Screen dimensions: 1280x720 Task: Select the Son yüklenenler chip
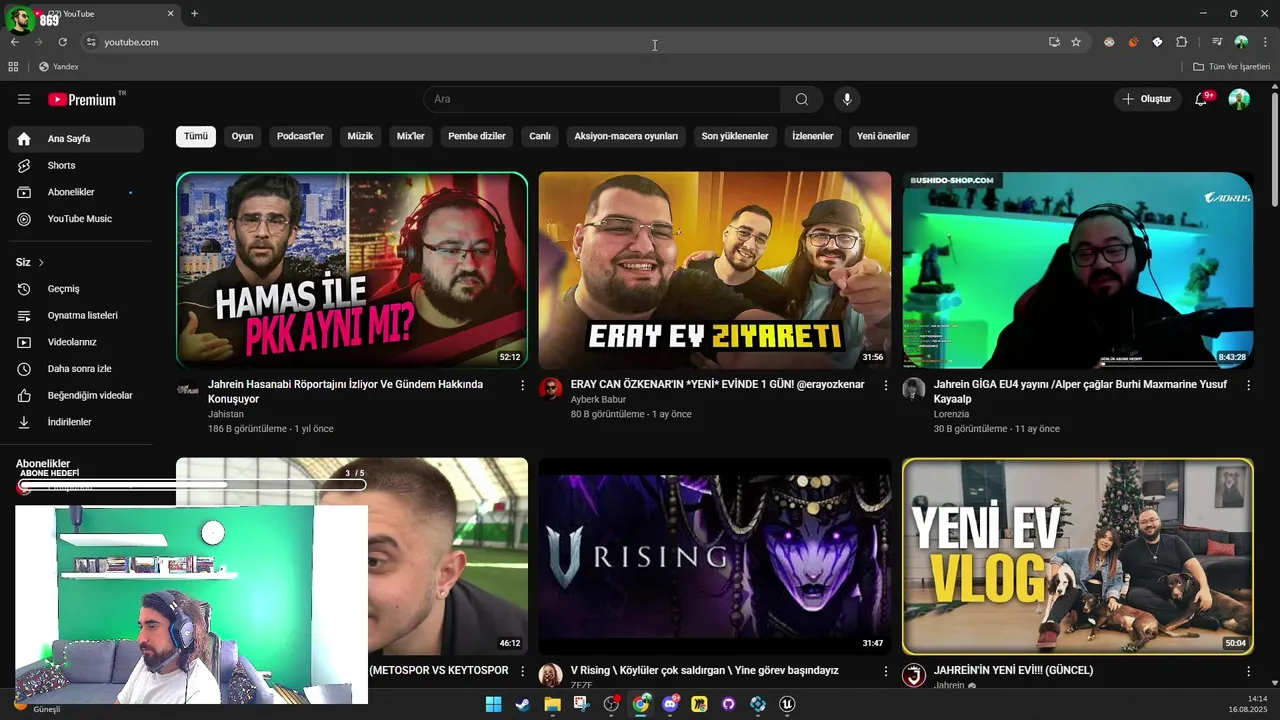(735, 136)
